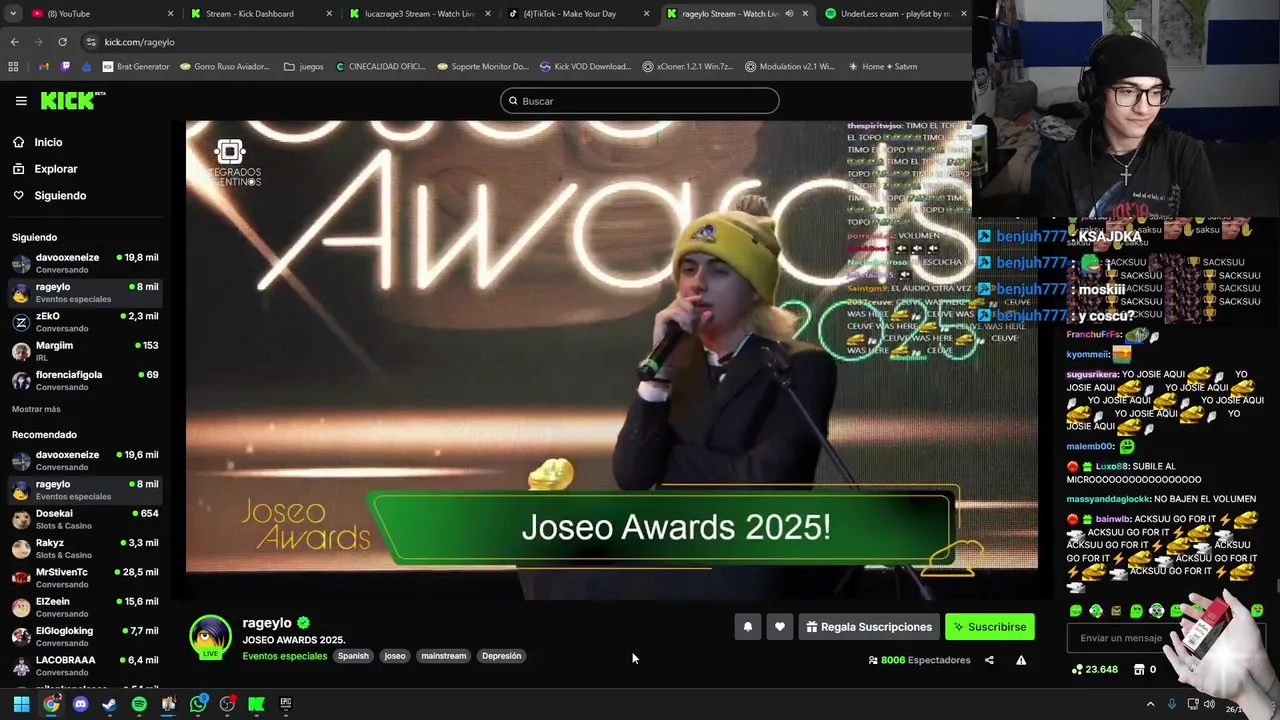Viewport: 1280px width, 720px height.
Task: Click the kick.com/rageylo address bar
Action: click(x=139, y=42)
